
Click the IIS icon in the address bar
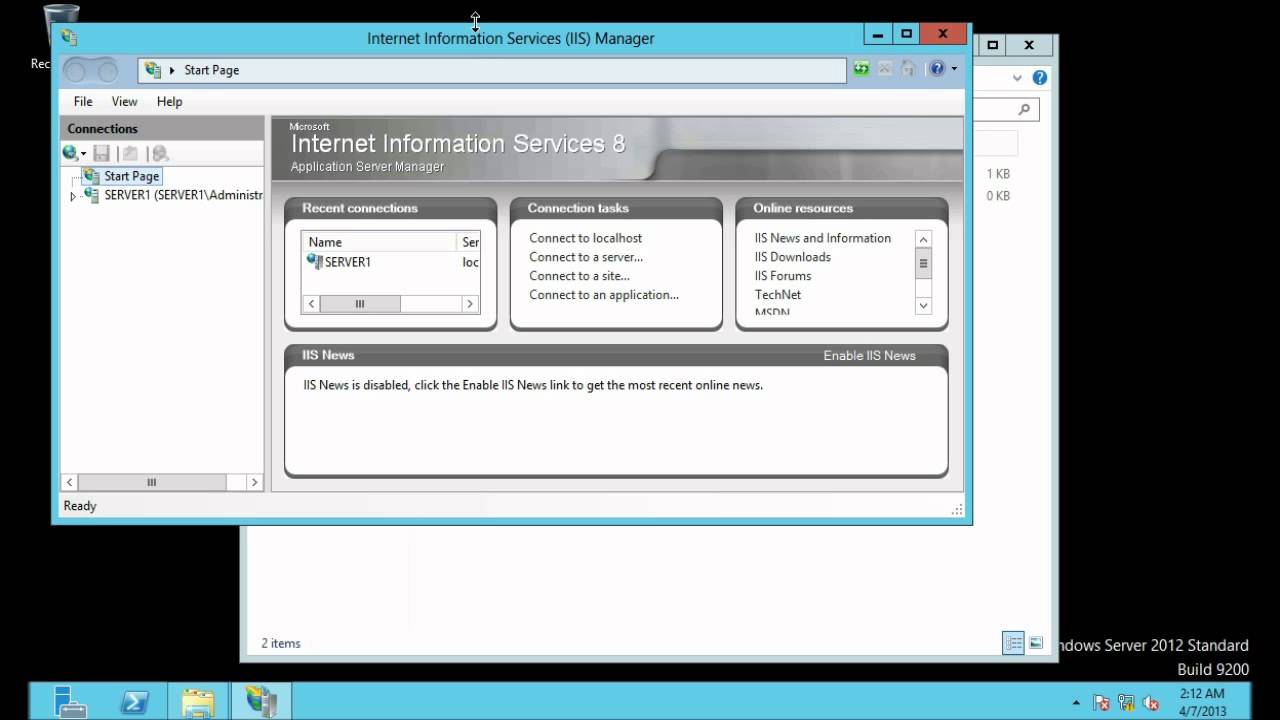coord(153,70)
